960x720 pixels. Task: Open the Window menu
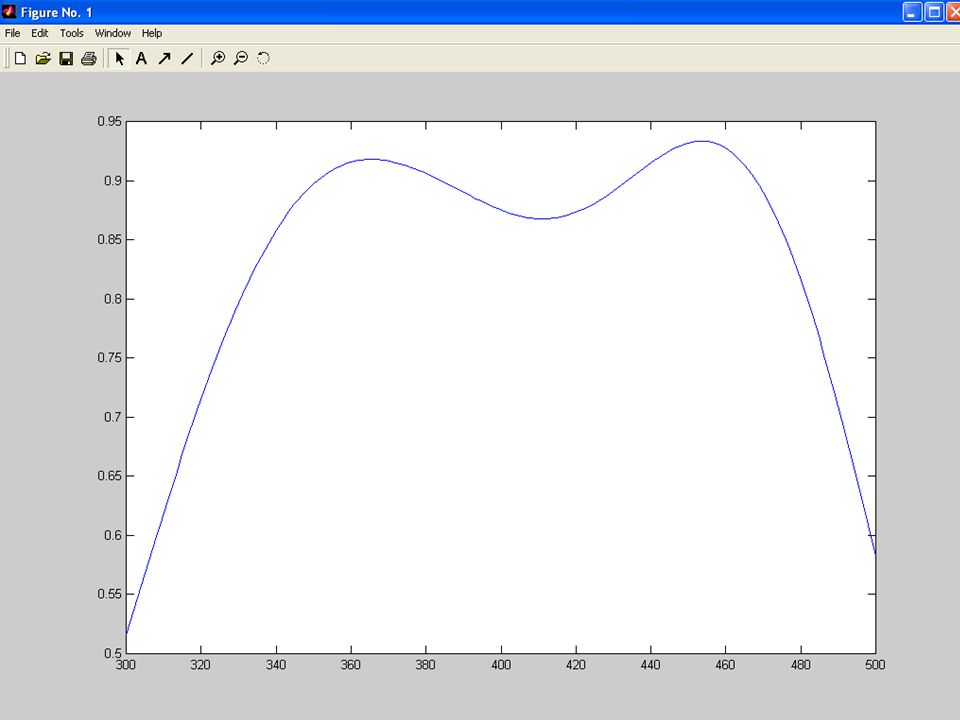(113, 33)
